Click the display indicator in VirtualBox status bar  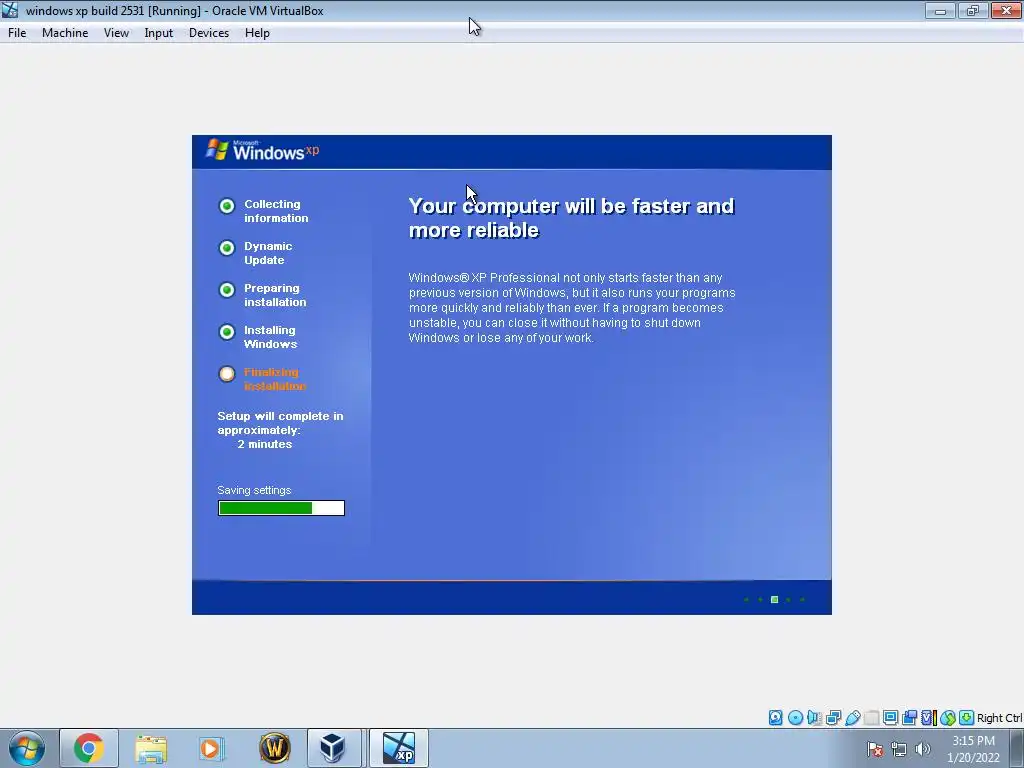tap(890, 718)
